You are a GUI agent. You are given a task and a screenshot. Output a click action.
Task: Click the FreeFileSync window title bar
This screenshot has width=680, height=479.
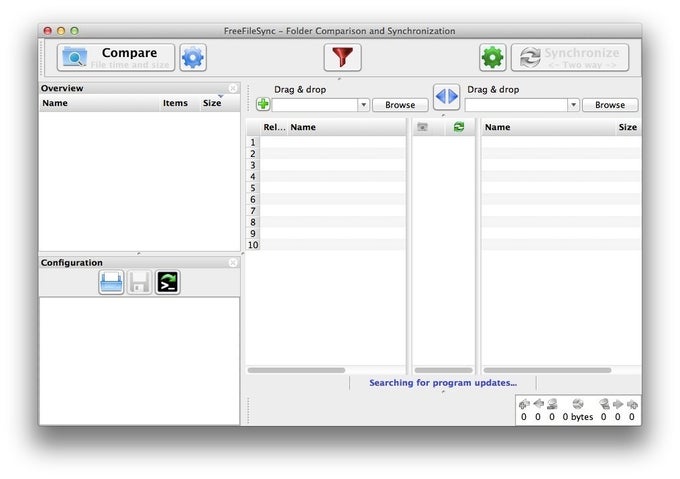pyautogui.click(x=340, y=31)
